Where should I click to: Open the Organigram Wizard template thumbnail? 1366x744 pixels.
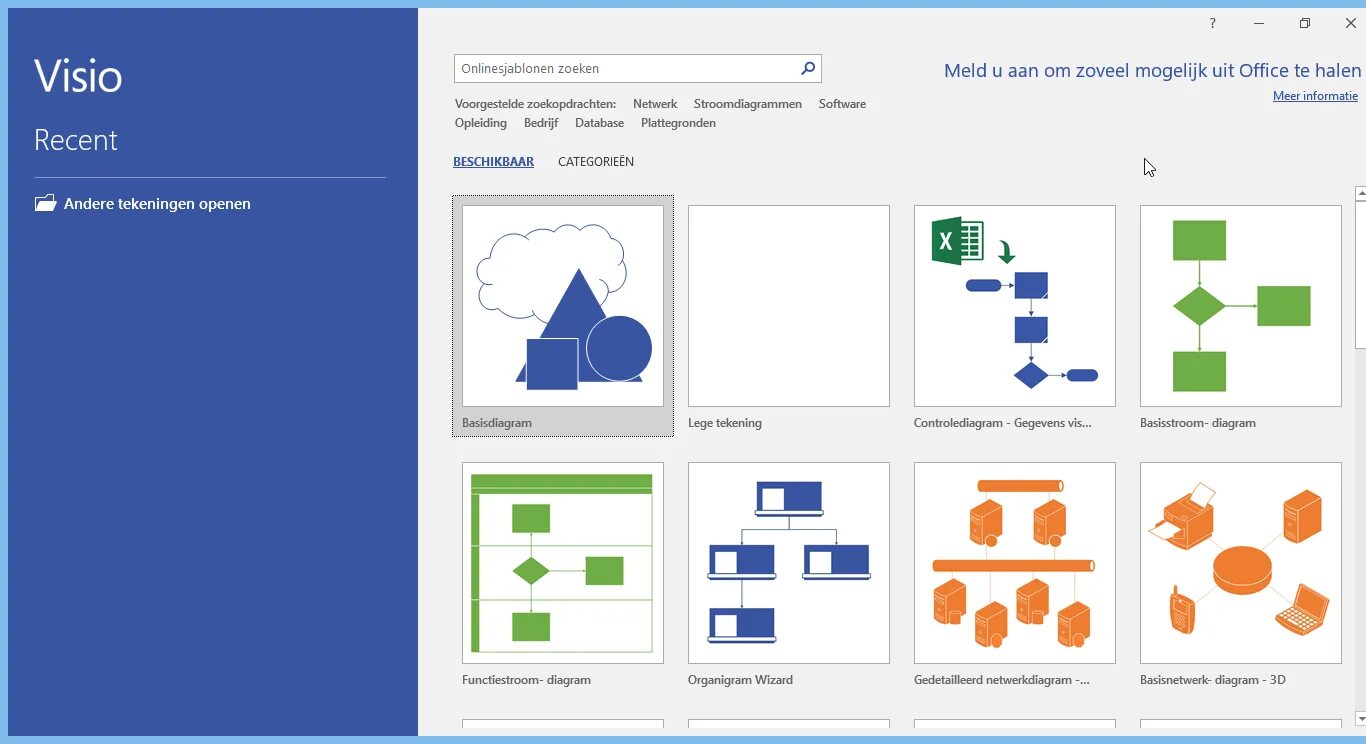(789, 563)
